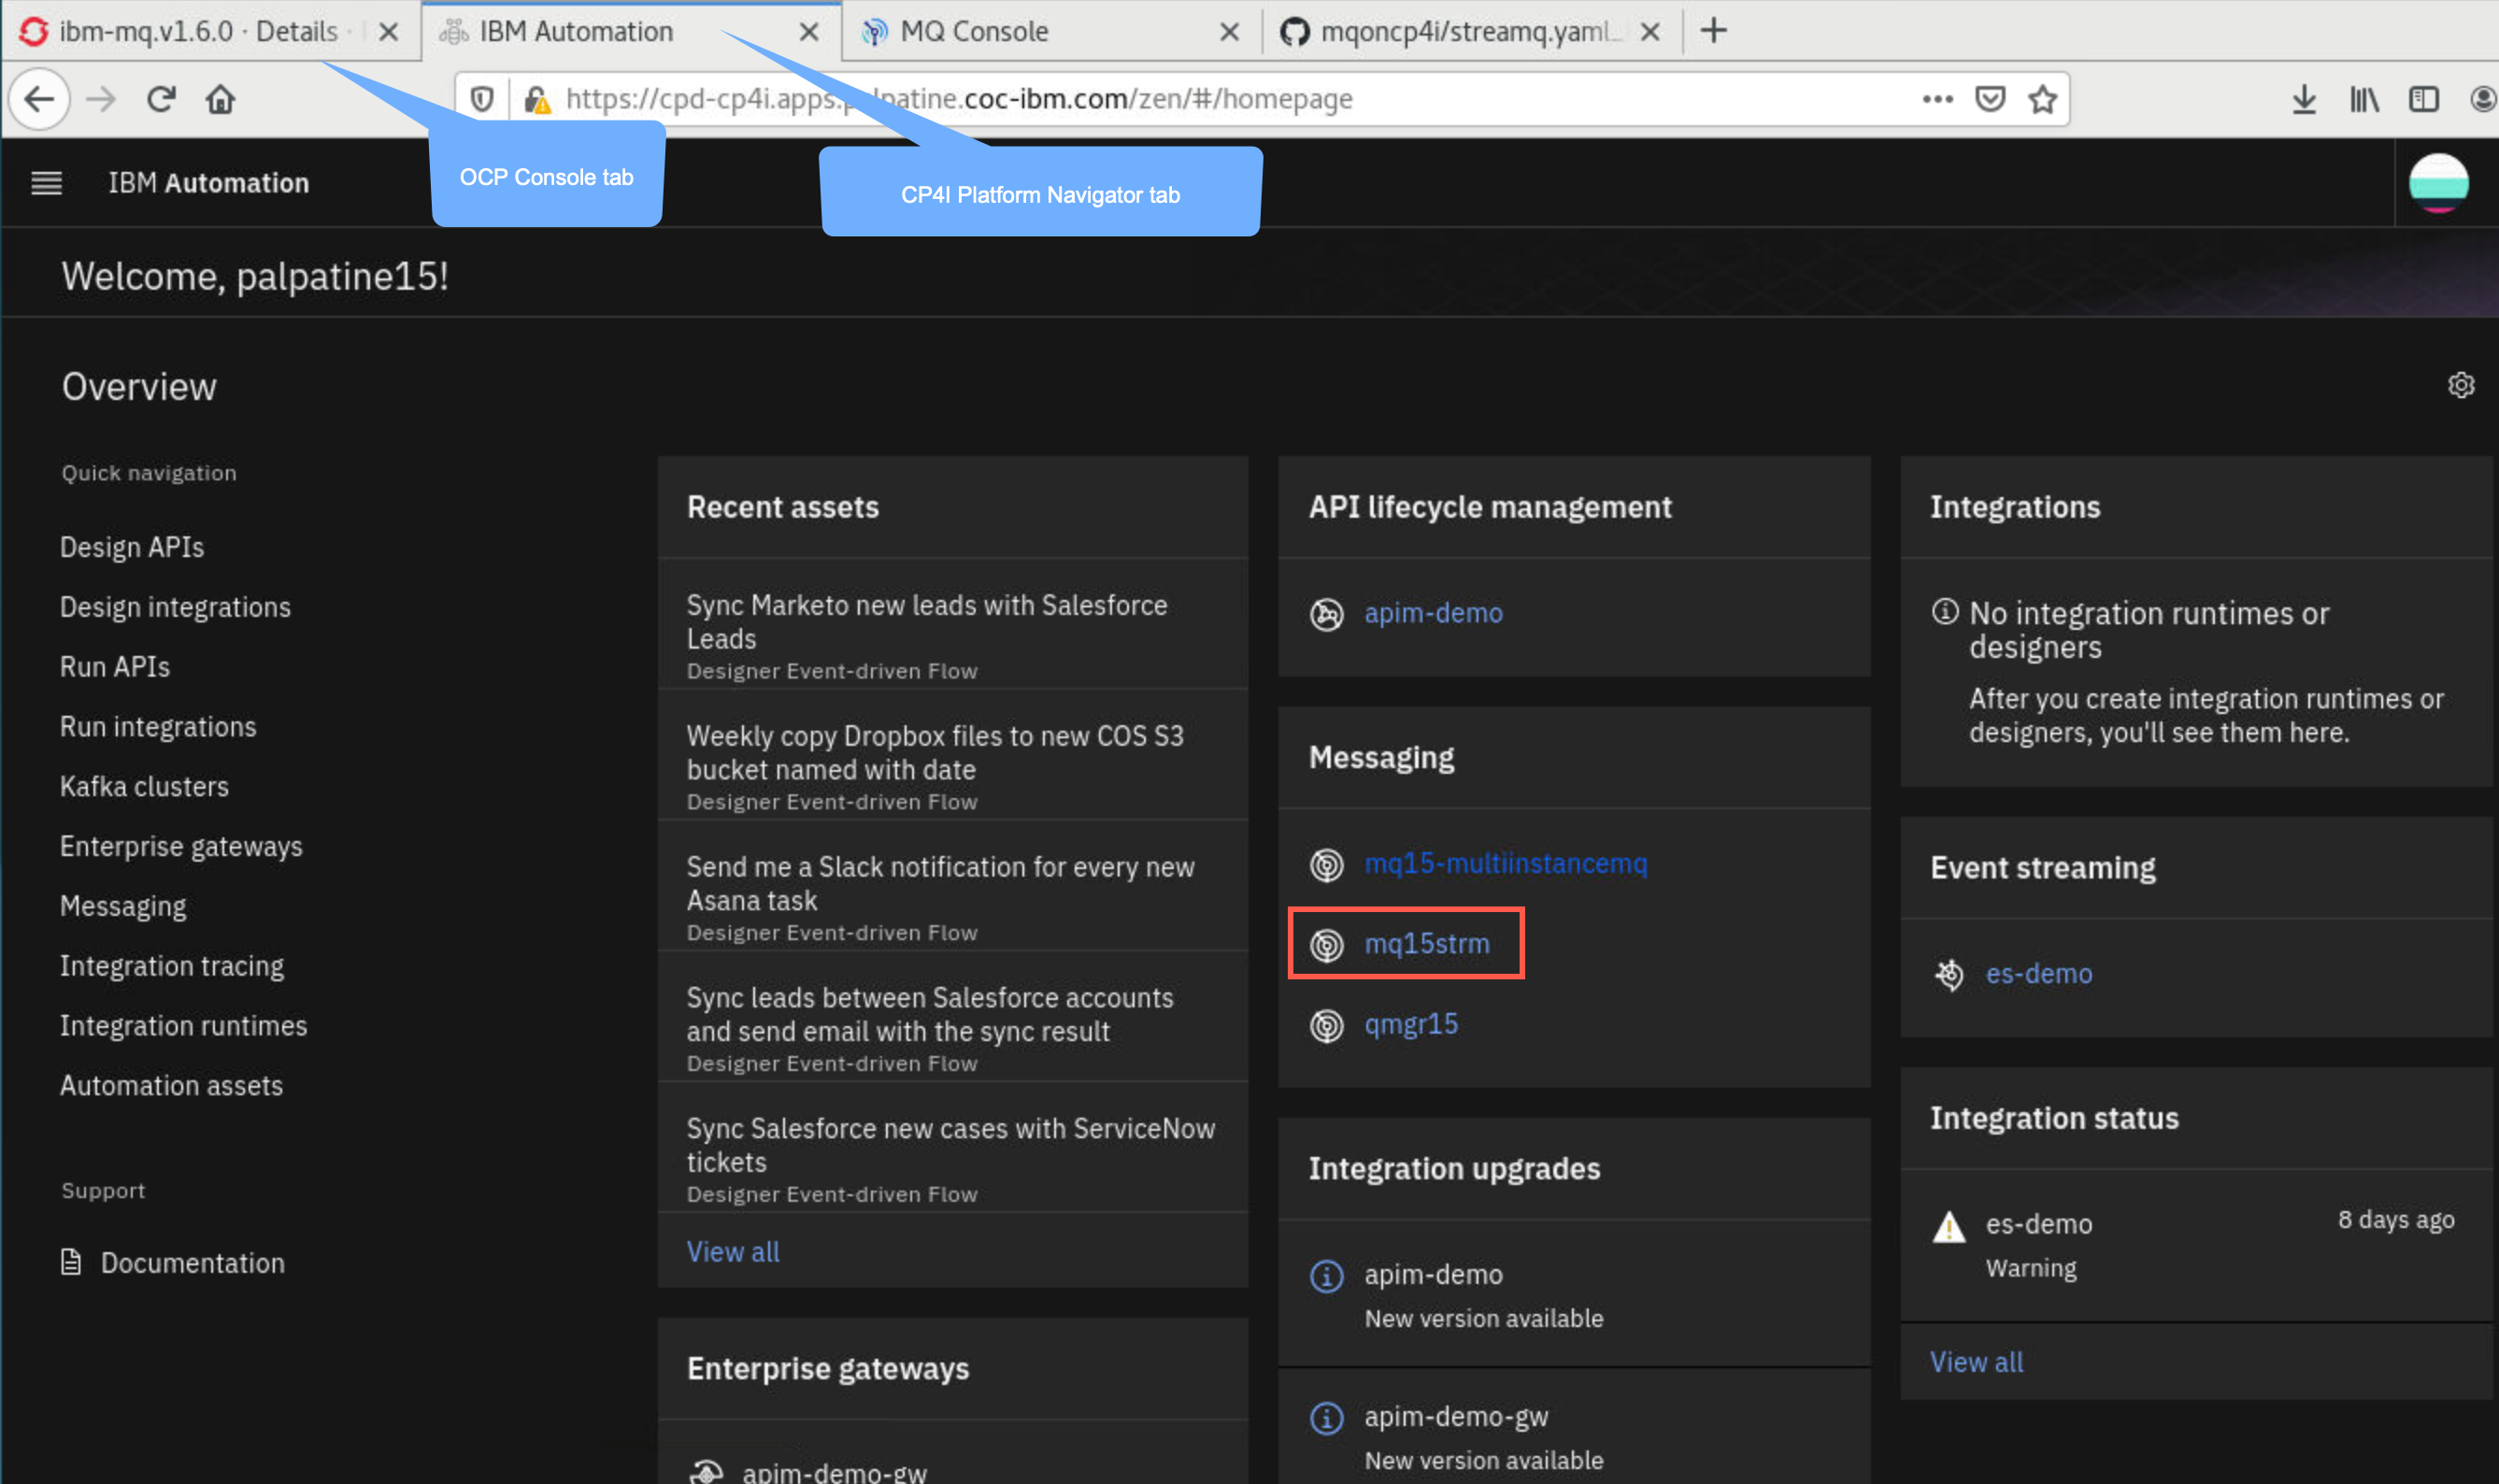The image size is (2499, 1484).
Task: Click the apim-demo upgrade info icon
Action: tap(1326, 1276)
